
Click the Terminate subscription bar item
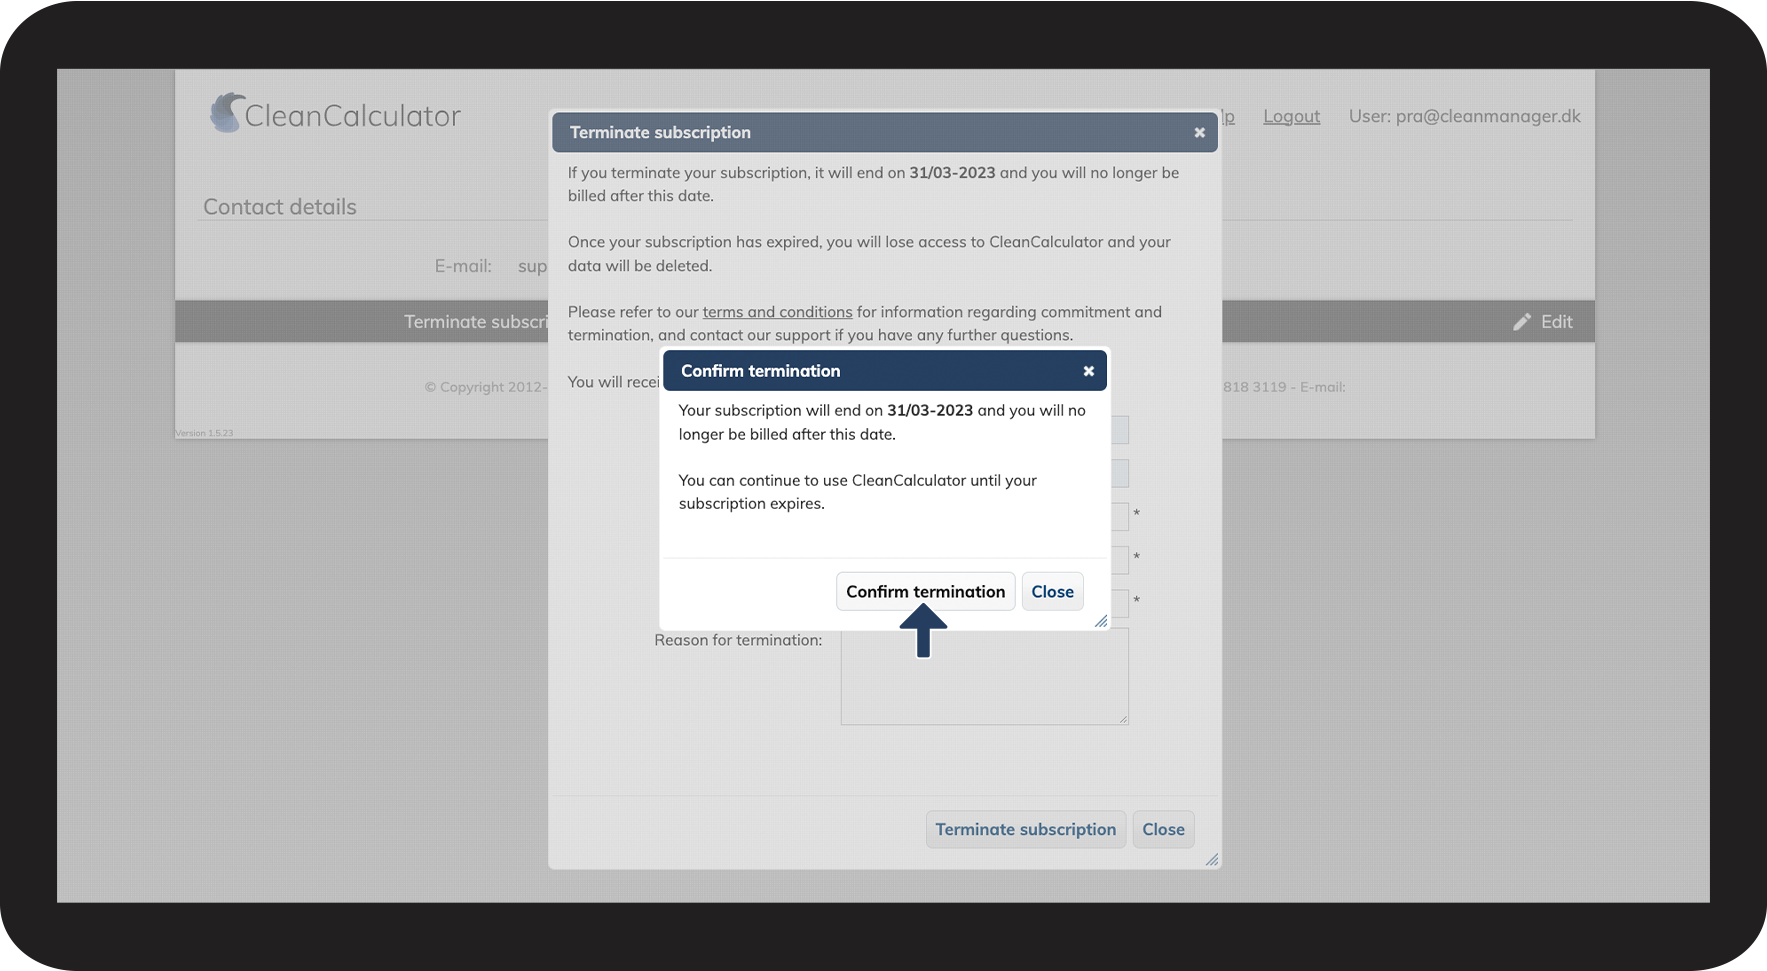tap(475, 322)
